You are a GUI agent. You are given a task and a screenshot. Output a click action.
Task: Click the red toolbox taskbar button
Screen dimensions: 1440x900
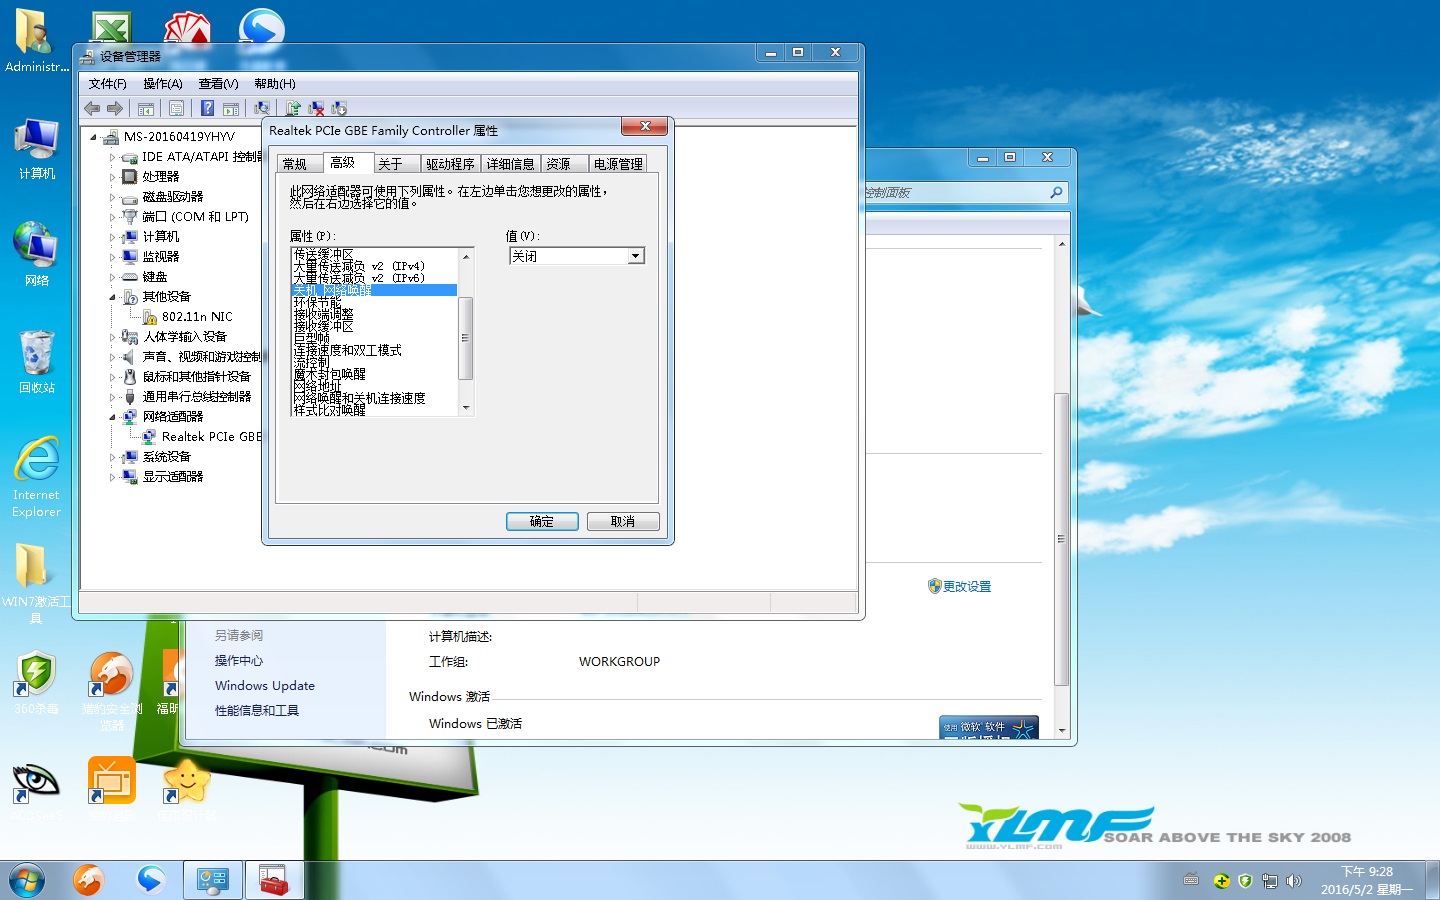click(x=273, y=880)
